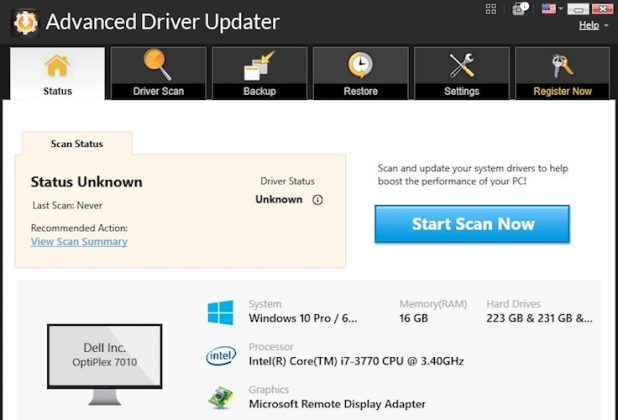Open the View Scan Summary link

tap(79, 242)
